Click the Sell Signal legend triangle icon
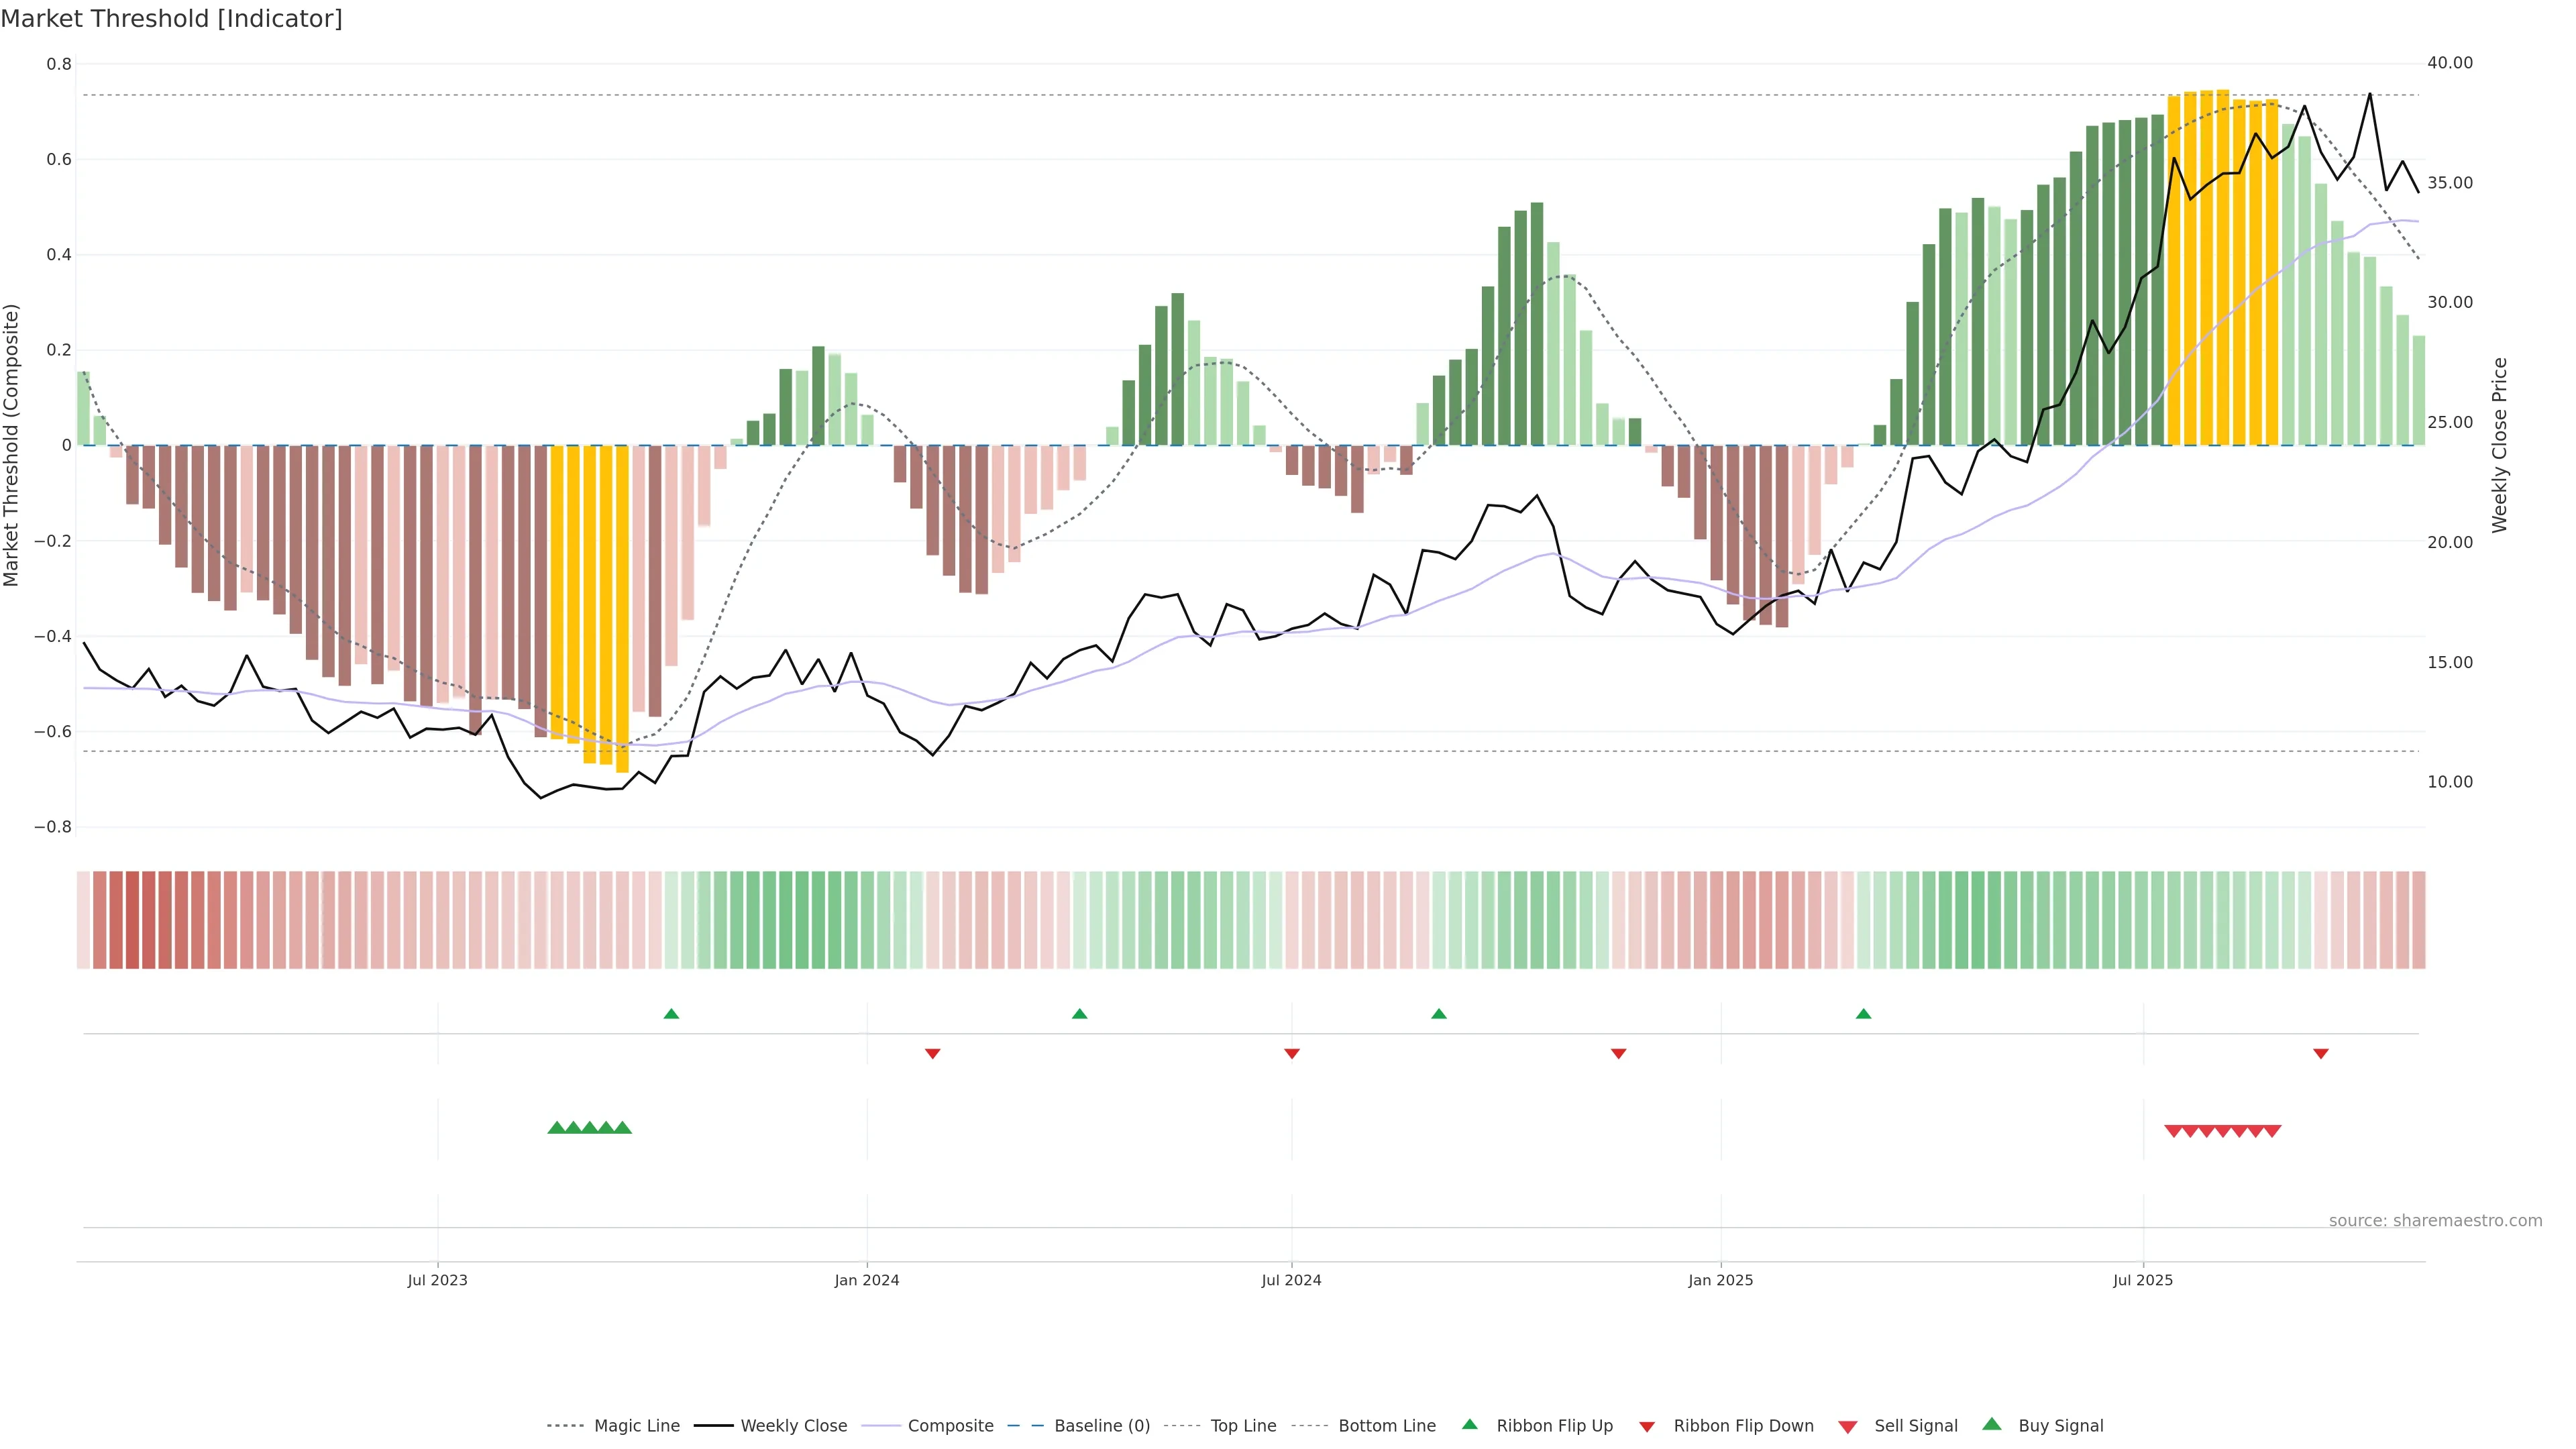The height and width of the screenshot is (1449, 2576). [1848, 1427]
